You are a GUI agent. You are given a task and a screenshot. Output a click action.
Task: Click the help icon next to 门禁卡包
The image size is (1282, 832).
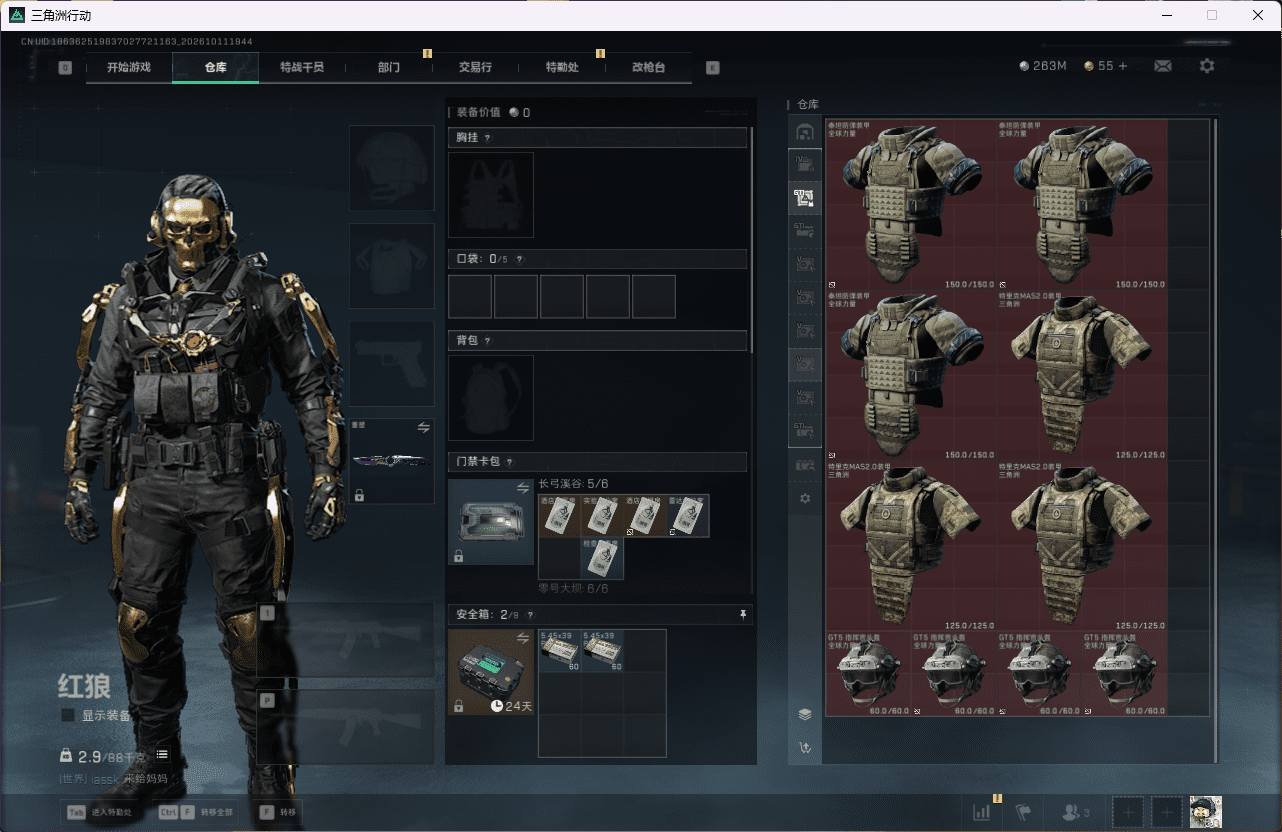point(509,462)
